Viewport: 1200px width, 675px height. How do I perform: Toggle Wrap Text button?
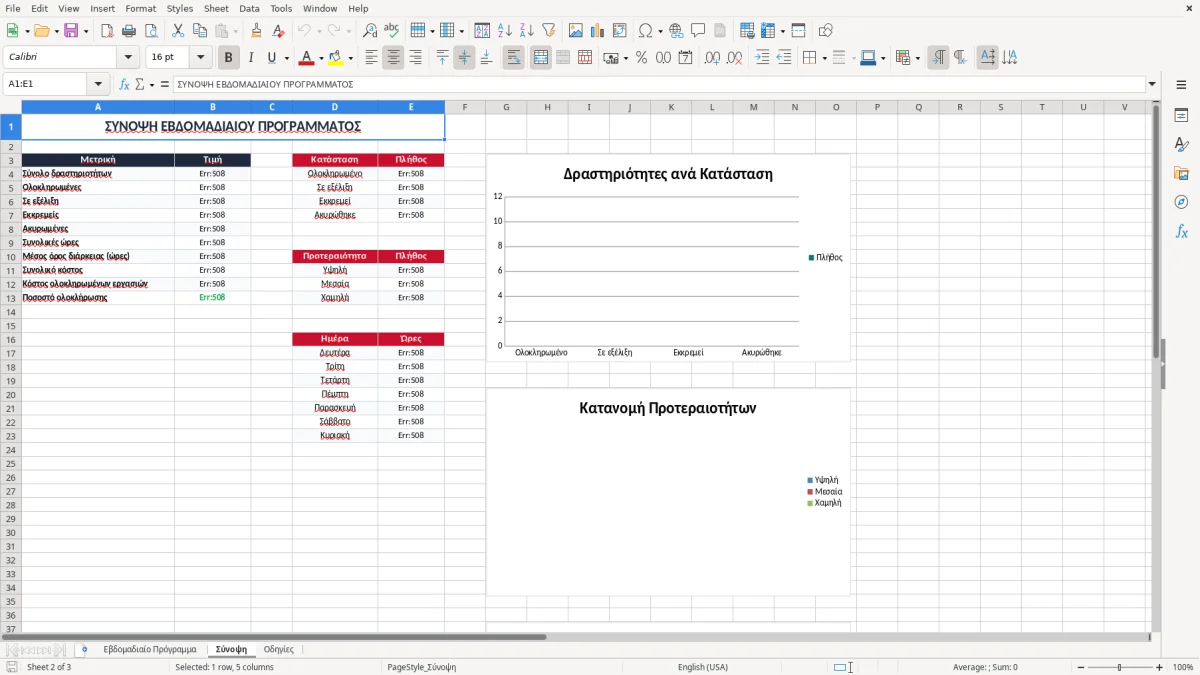[514, 58]
